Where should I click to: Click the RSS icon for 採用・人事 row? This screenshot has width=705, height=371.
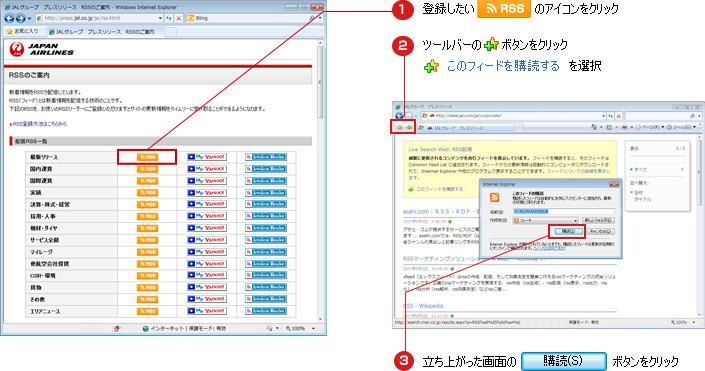(x=147, y=216)
